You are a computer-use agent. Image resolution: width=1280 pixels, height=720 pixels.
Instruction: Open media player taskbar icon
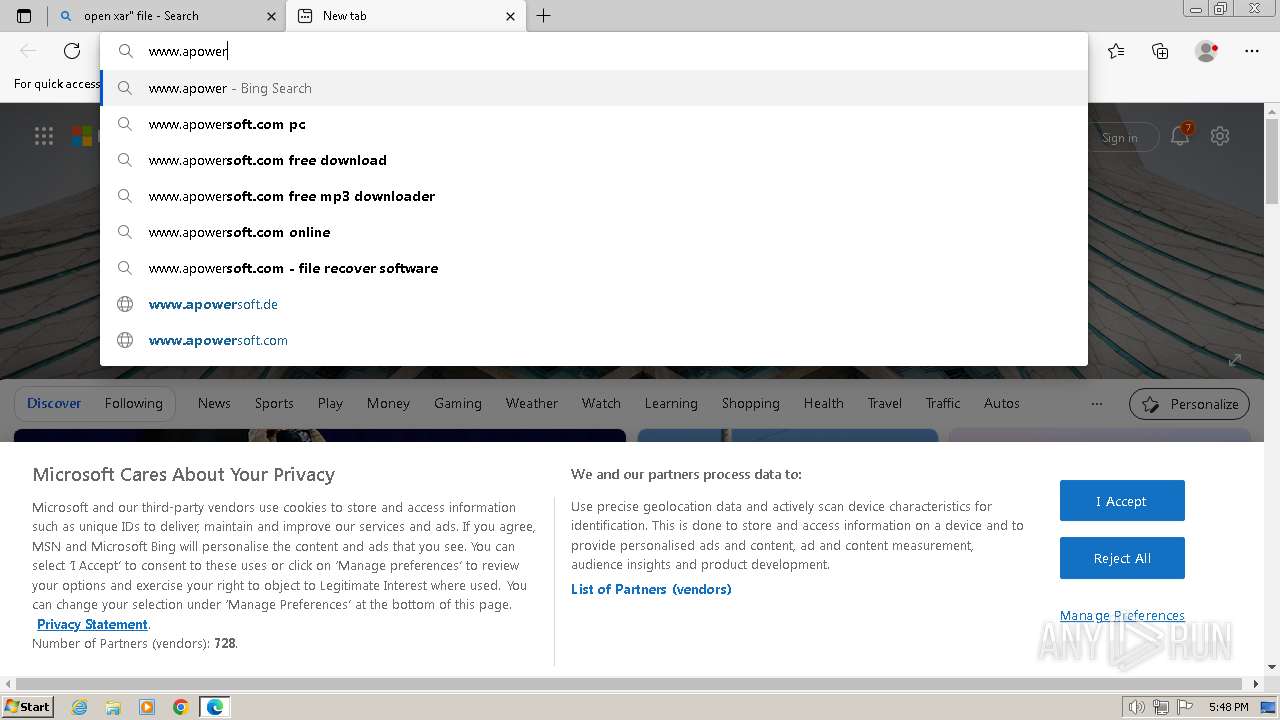tap(147, 707)
